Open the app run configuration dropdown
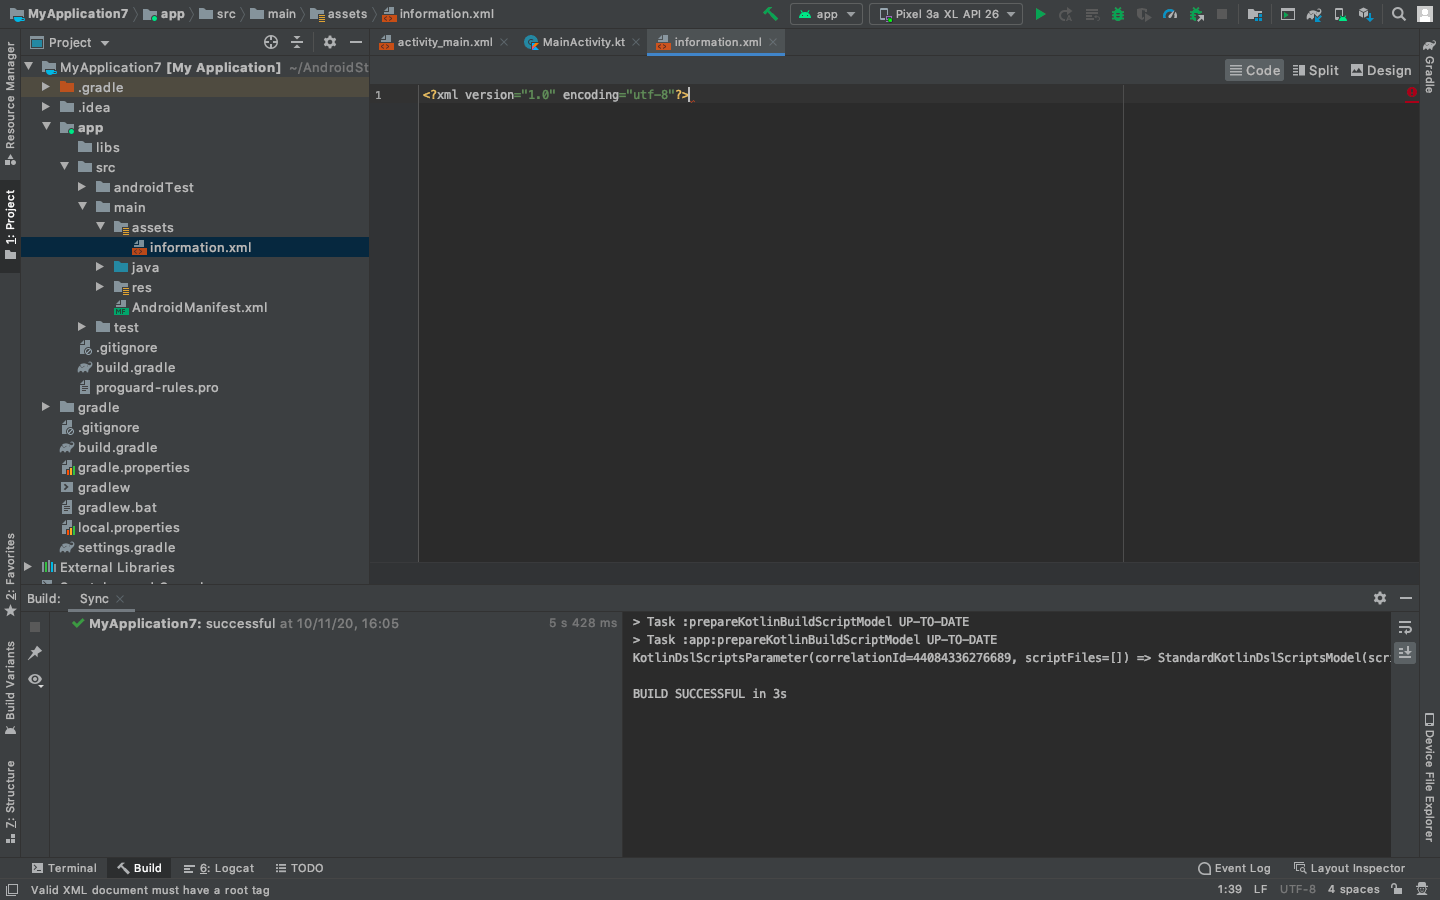 click(x=826, y=14)
